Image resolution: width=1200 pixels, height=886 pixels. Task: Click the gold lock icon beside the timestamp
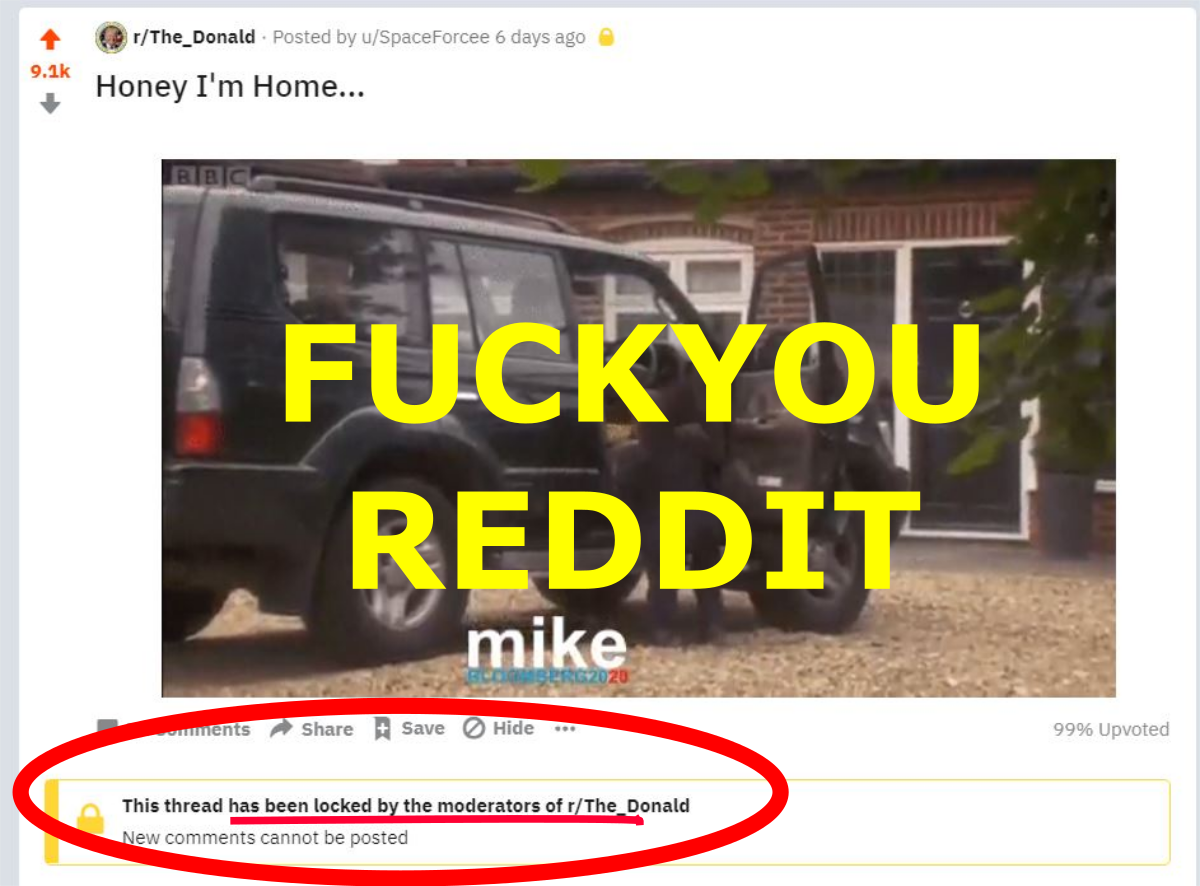(x=606, y=38)
